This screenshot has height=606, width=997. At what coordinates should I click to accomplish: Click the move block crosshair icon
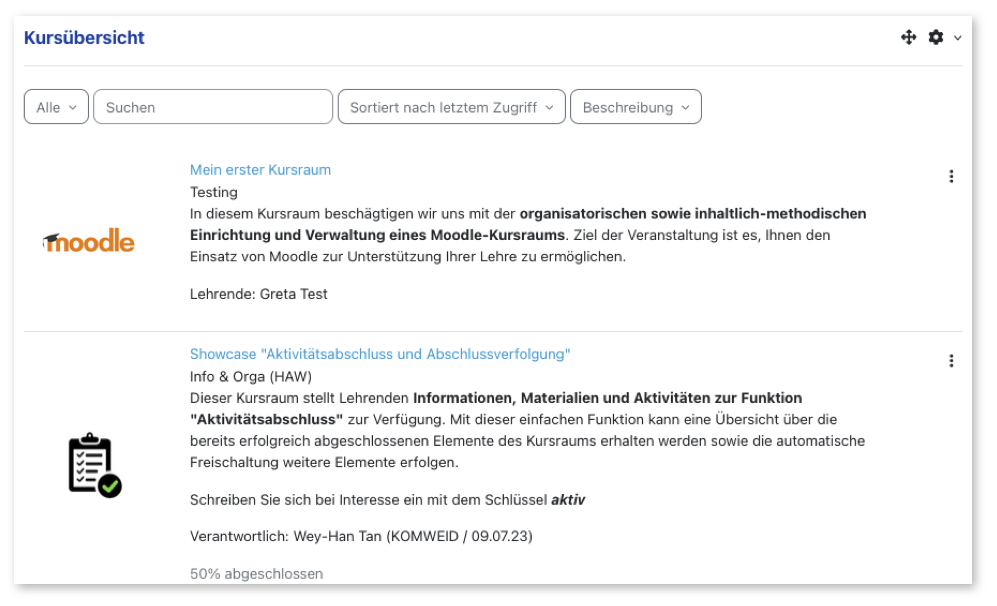pyautogui.click(x=908, y=37)
